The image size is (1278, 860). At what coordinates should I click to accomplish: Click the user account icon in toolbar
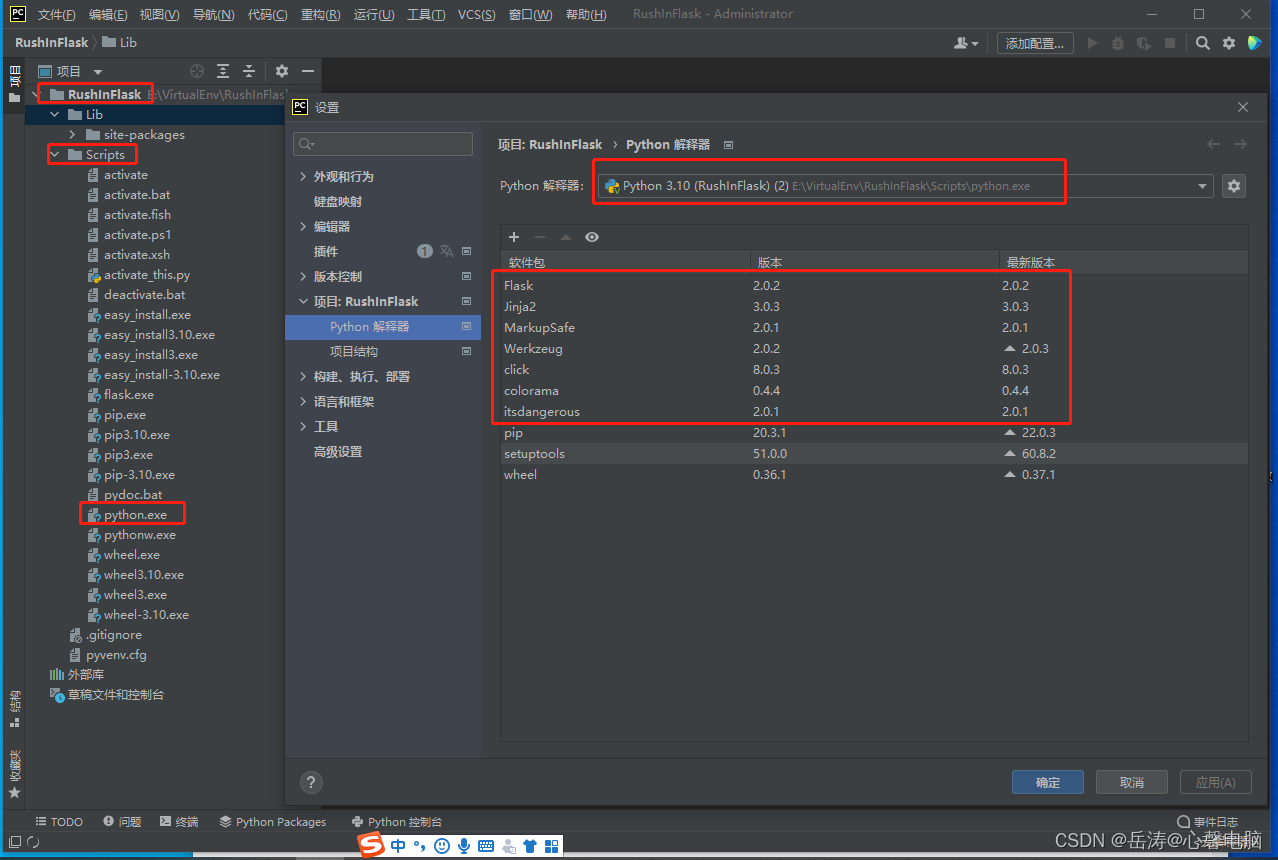[966, 43]
